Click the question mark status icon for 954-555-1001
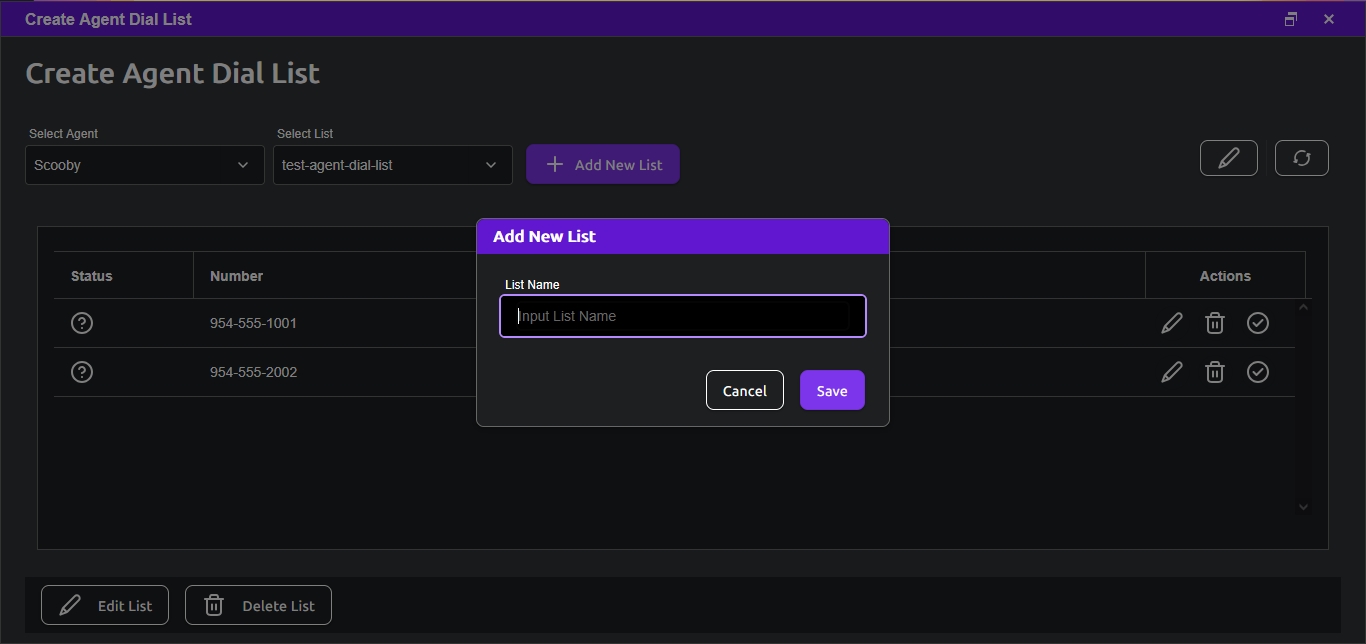Screen dimensions: 1366x644 click(x=82, y=323)
